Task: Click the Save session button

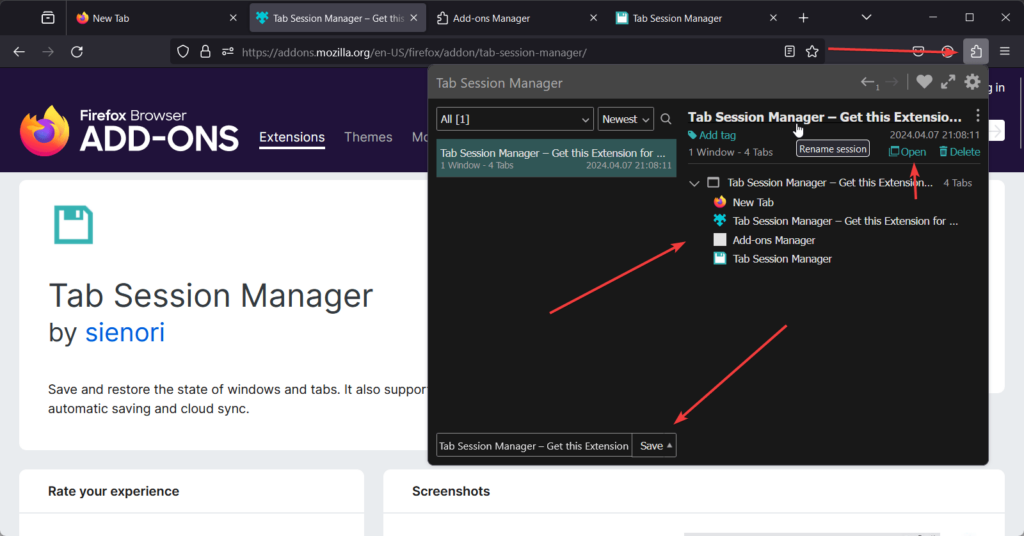Action: (x=650, y=445)
